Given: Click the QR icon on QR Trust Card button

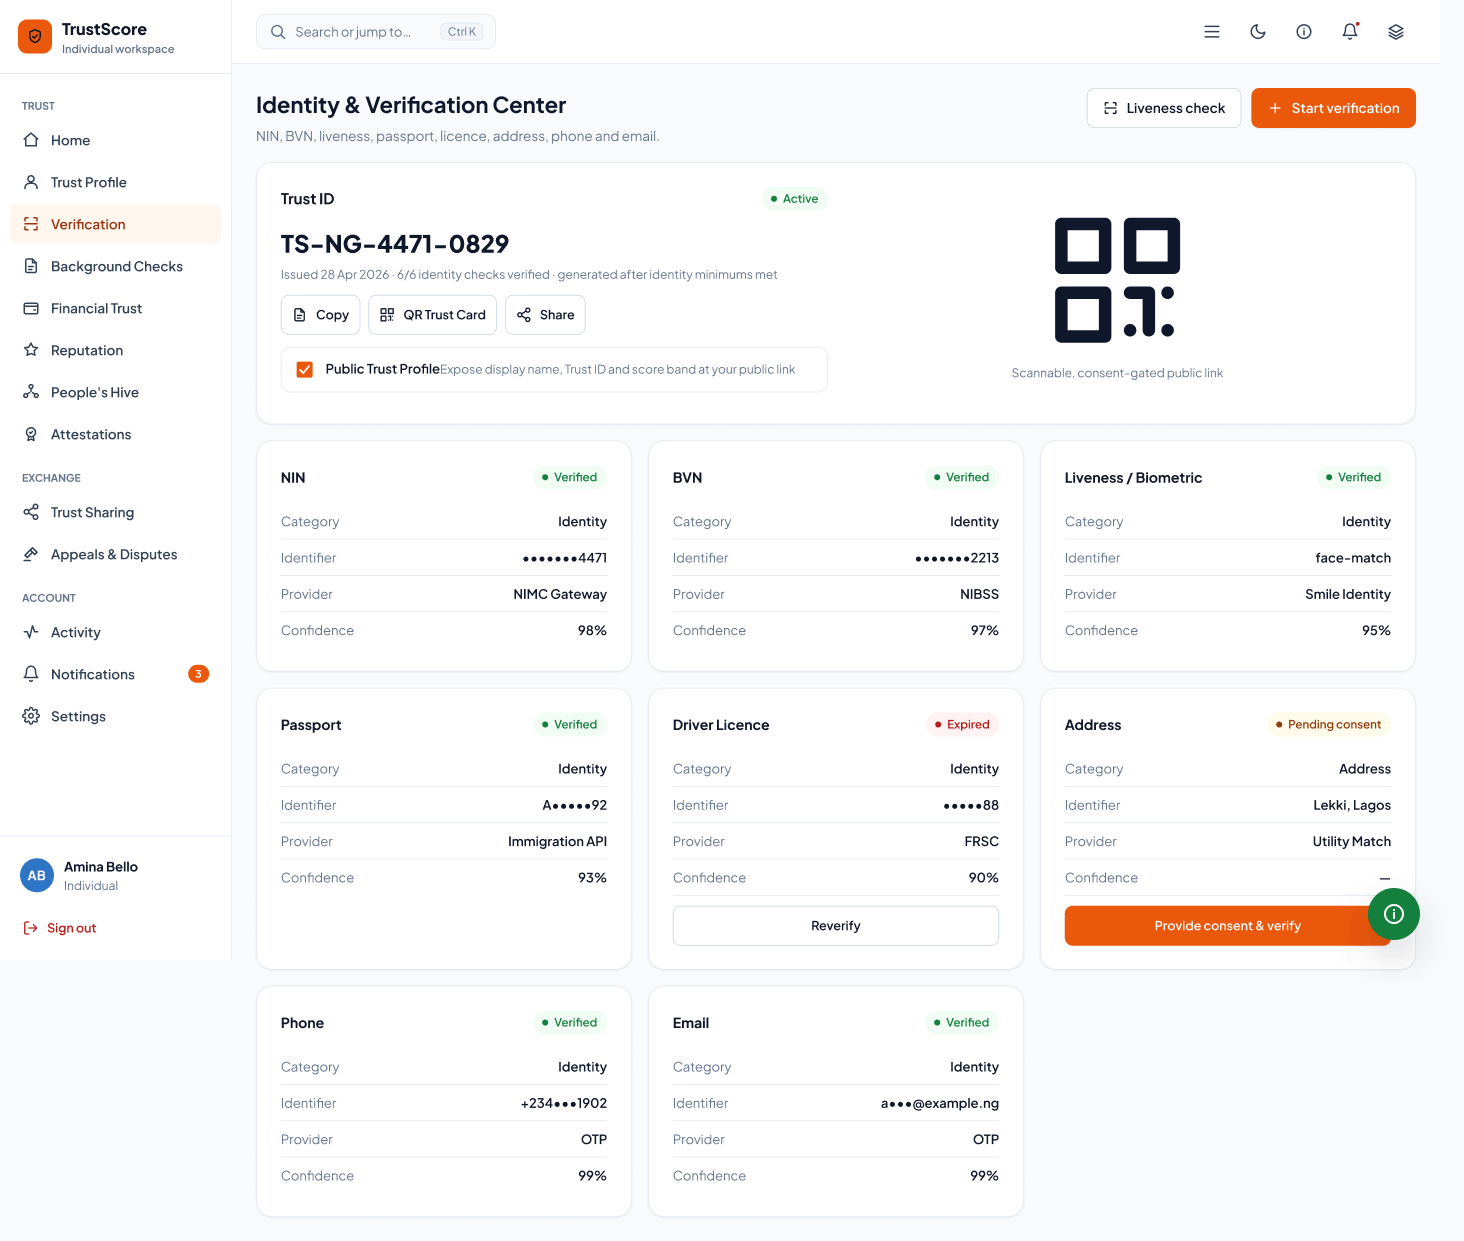Looking at the screenshot, I should (x=387, y=315).
